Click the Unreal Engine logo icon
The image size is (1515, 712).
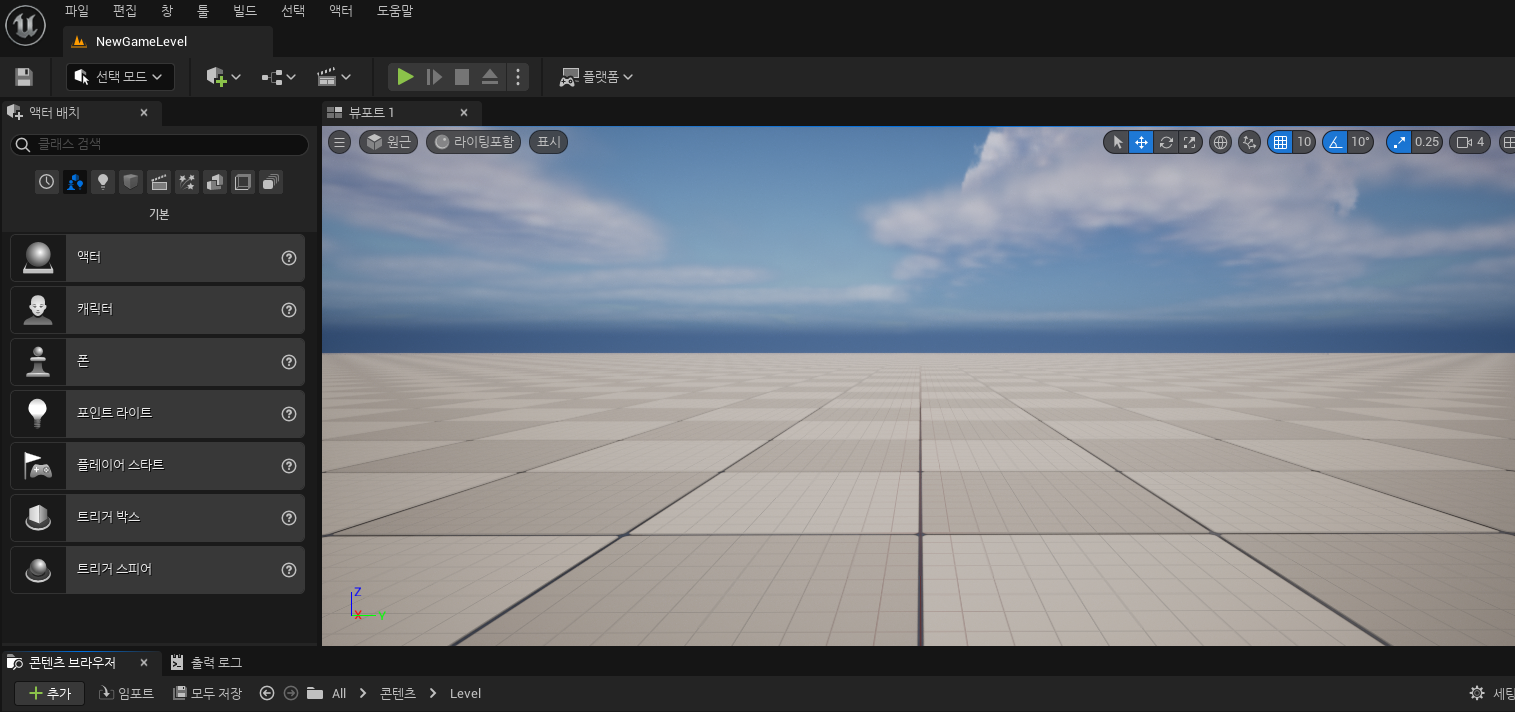click(25, 25)
